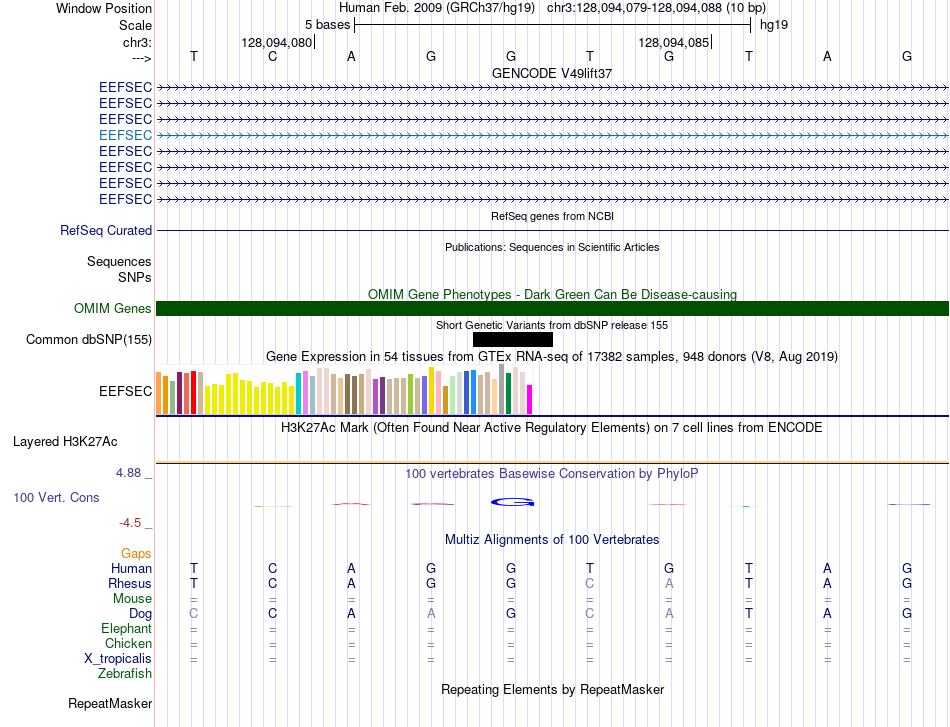Click the OMIM Genes track label
The width and height of the screenshot is (950, 727).
coord(113,308)
